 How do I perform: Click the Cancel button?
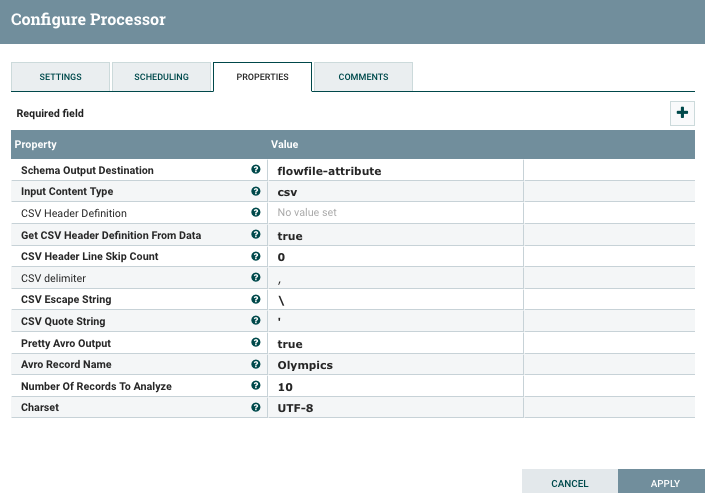click(569, 482)
